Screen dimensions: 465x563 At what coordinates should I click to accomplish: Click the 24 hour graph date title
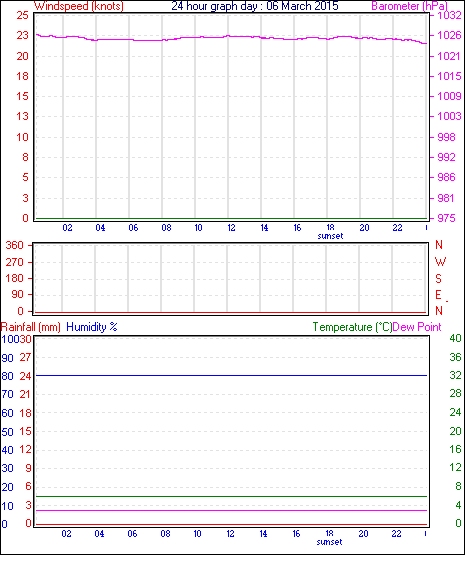pyautogui.click(x=255, y=6)
